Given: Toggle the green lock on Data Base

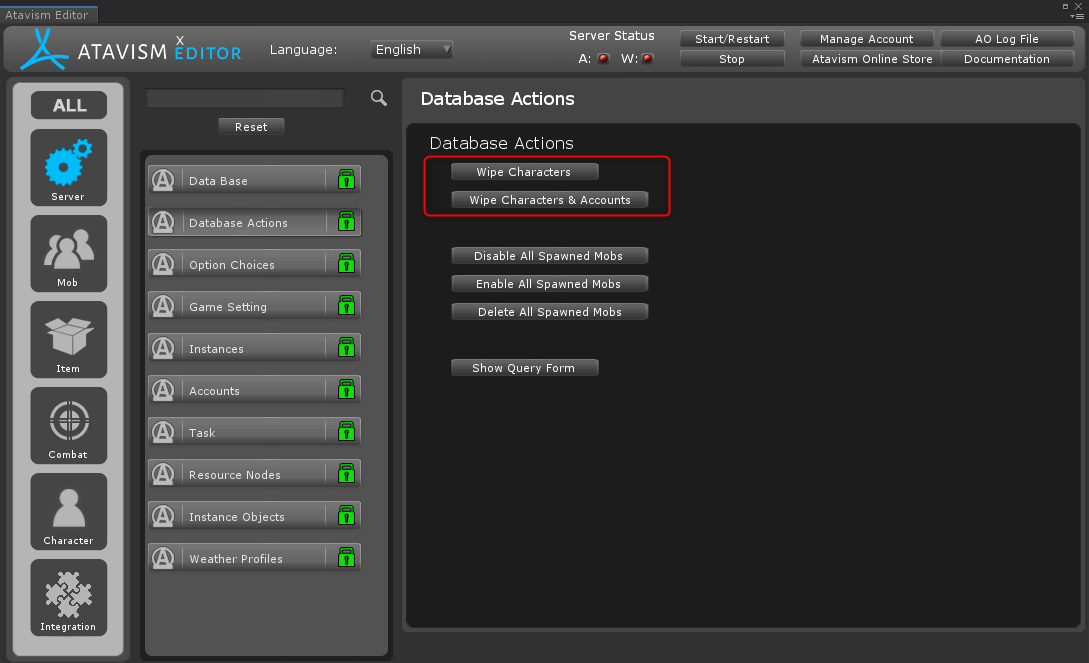Looking at the screenshot, I should click(346, 180).
